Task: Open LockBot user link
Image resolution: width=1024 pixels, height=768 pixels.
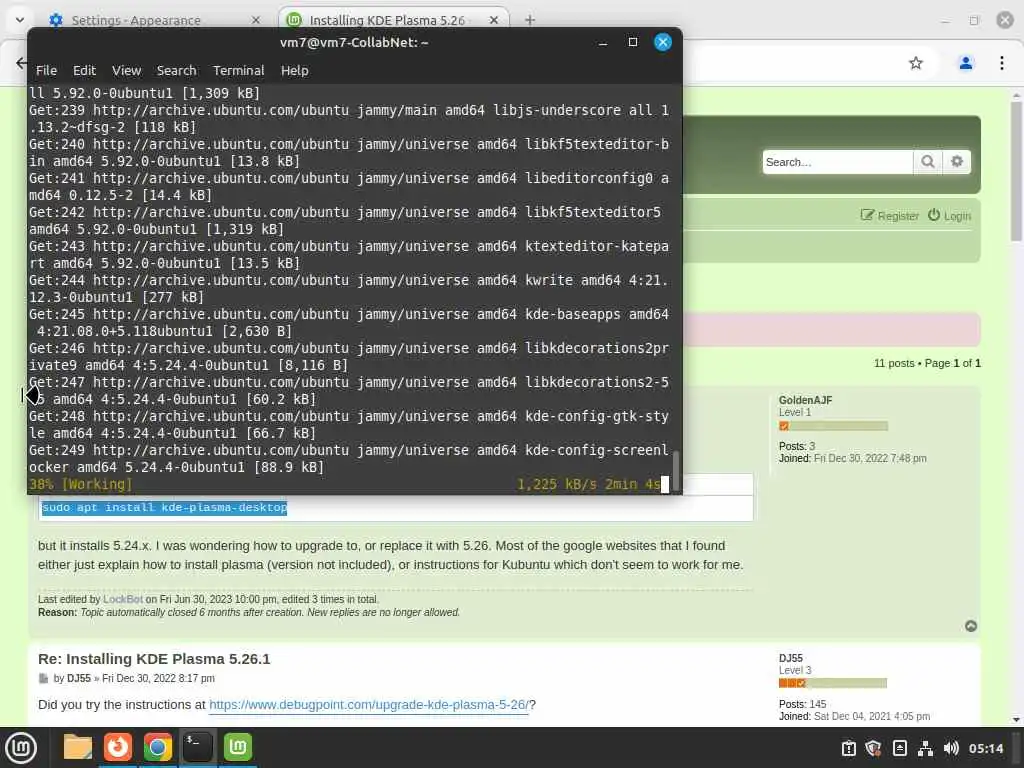Action: [123, 599]
